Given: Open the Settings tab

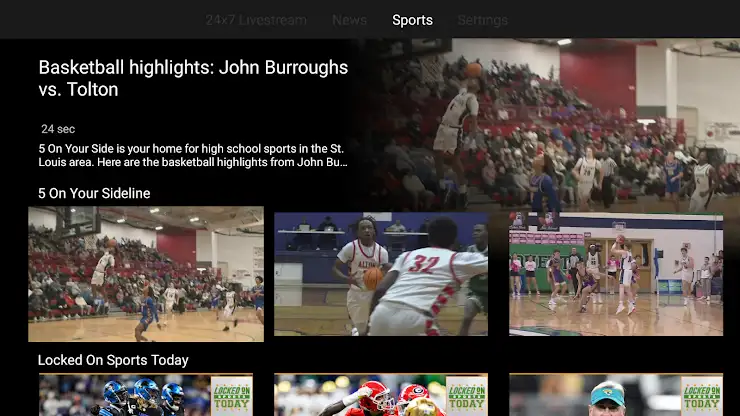Looking at the screenshot, I should click(482, 20).
